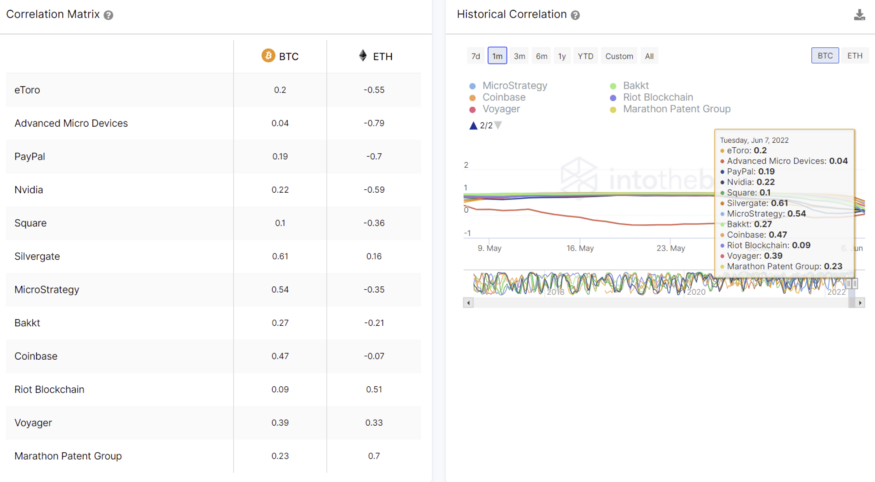Select the 3m time range
This screenshot has height=482, width=875.
(x=520, y=56)
